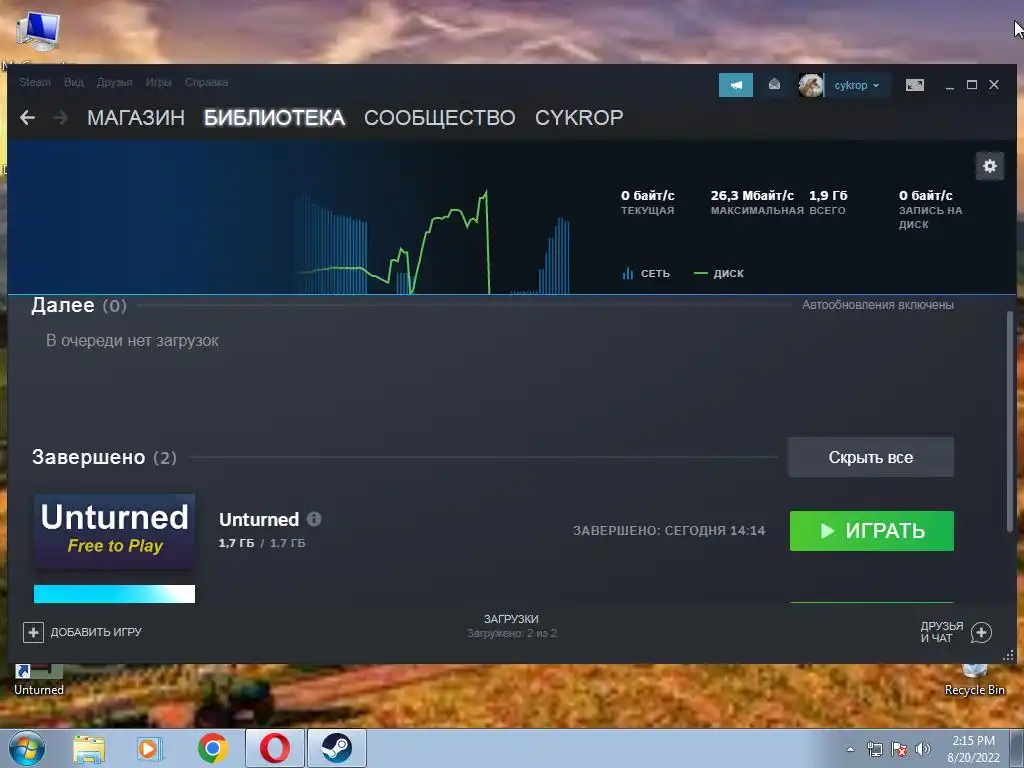Open the Вид menu

pyautogui.click(x=74, y=82)
